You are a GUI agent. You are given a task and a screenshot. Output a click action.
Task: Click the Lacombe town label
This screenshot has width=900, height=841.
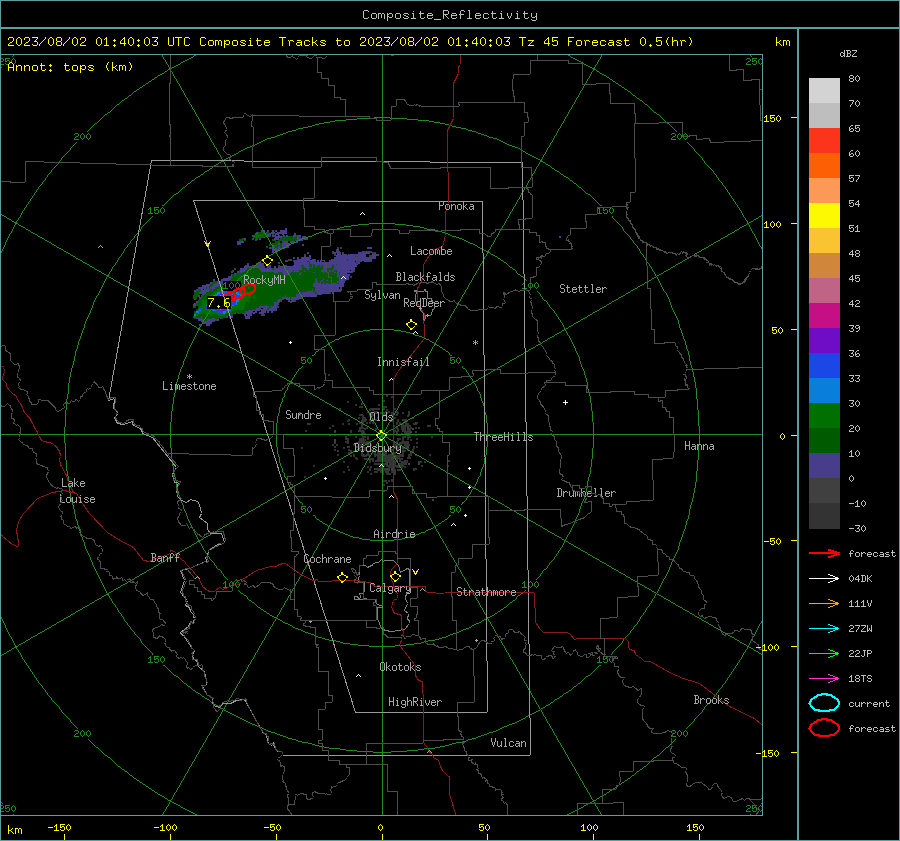pos(431,251)
